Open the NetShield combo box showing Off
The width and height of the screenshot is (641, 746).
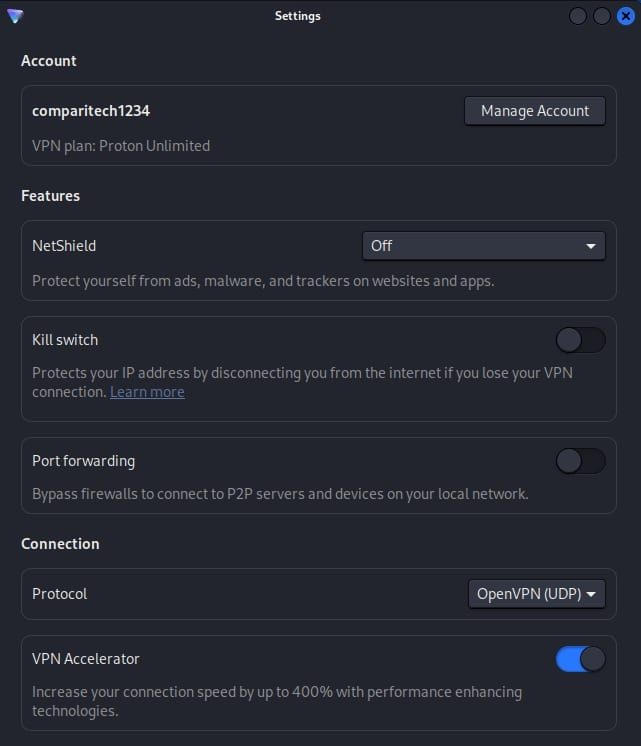[483, 246]
